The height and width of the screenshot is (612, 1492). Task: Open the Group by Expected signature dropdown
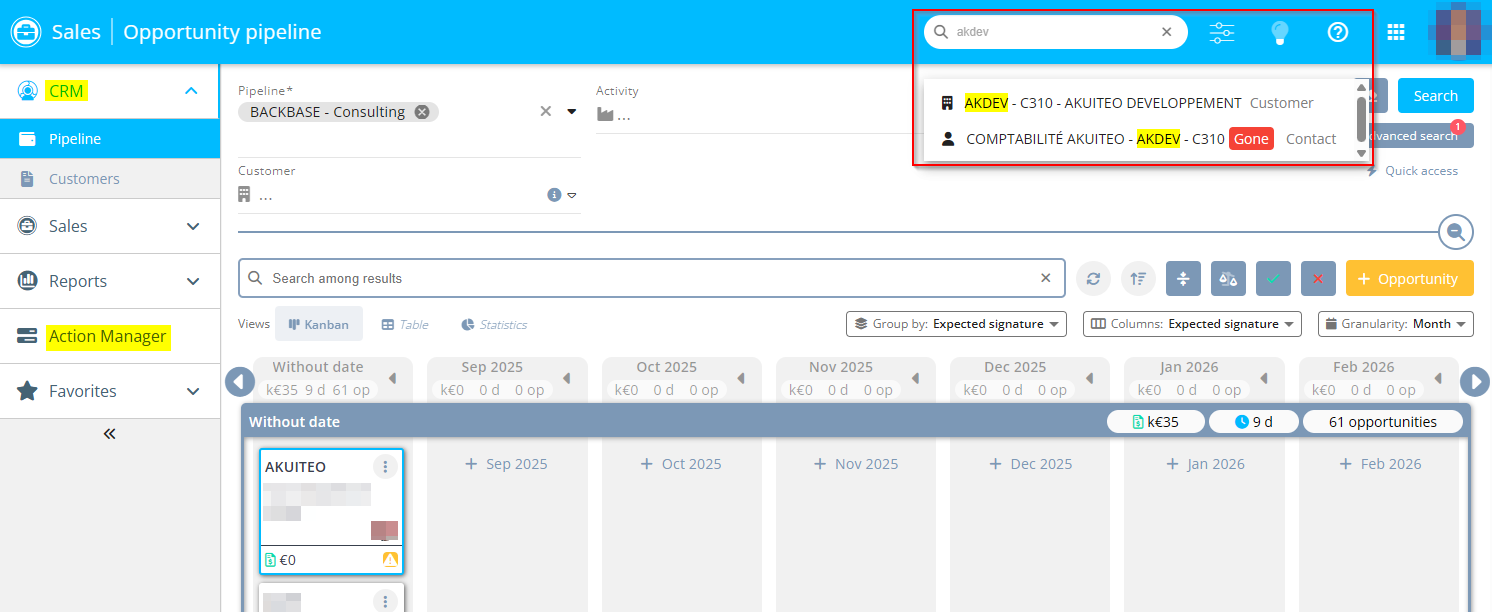[x=956, y=324]
